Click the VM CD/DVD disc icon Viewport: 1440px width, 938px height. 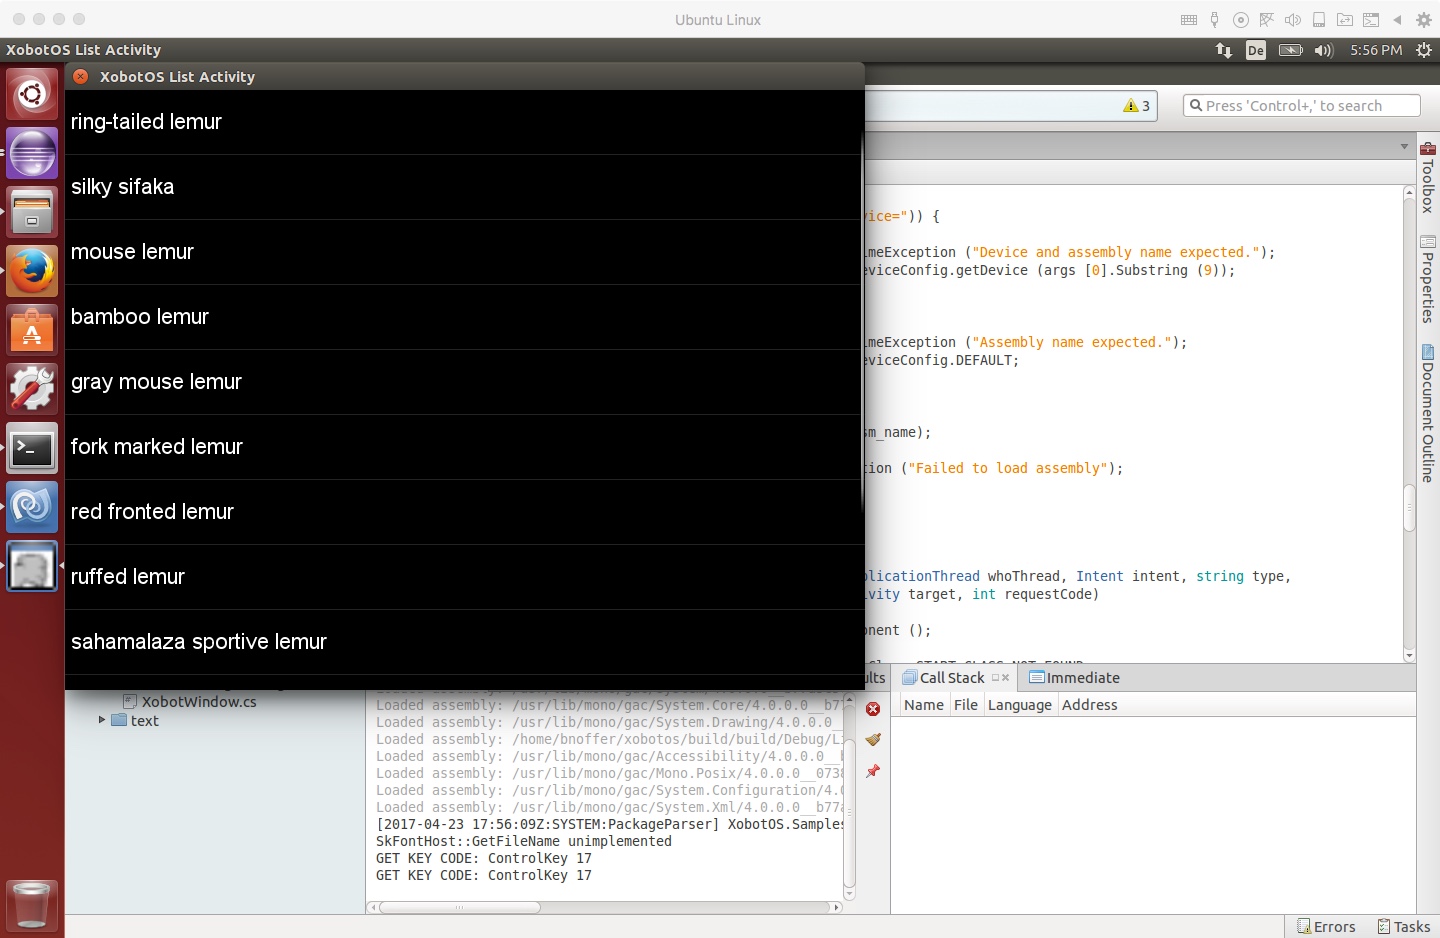coord(1241,20)
